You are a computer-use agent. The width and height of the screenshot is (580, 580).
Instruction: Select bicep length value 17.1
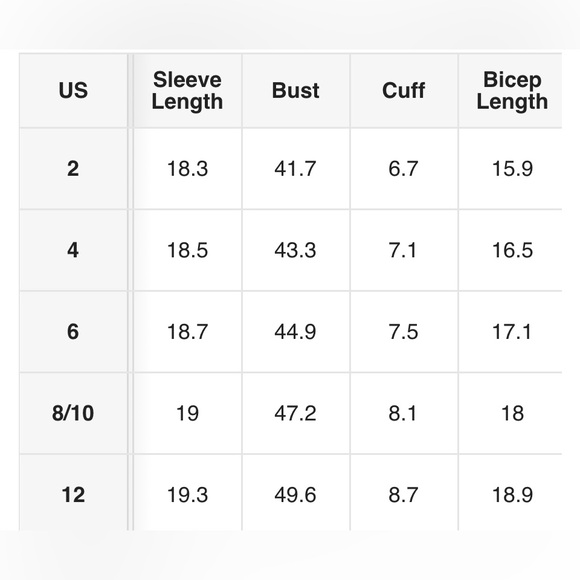point(512,331)
